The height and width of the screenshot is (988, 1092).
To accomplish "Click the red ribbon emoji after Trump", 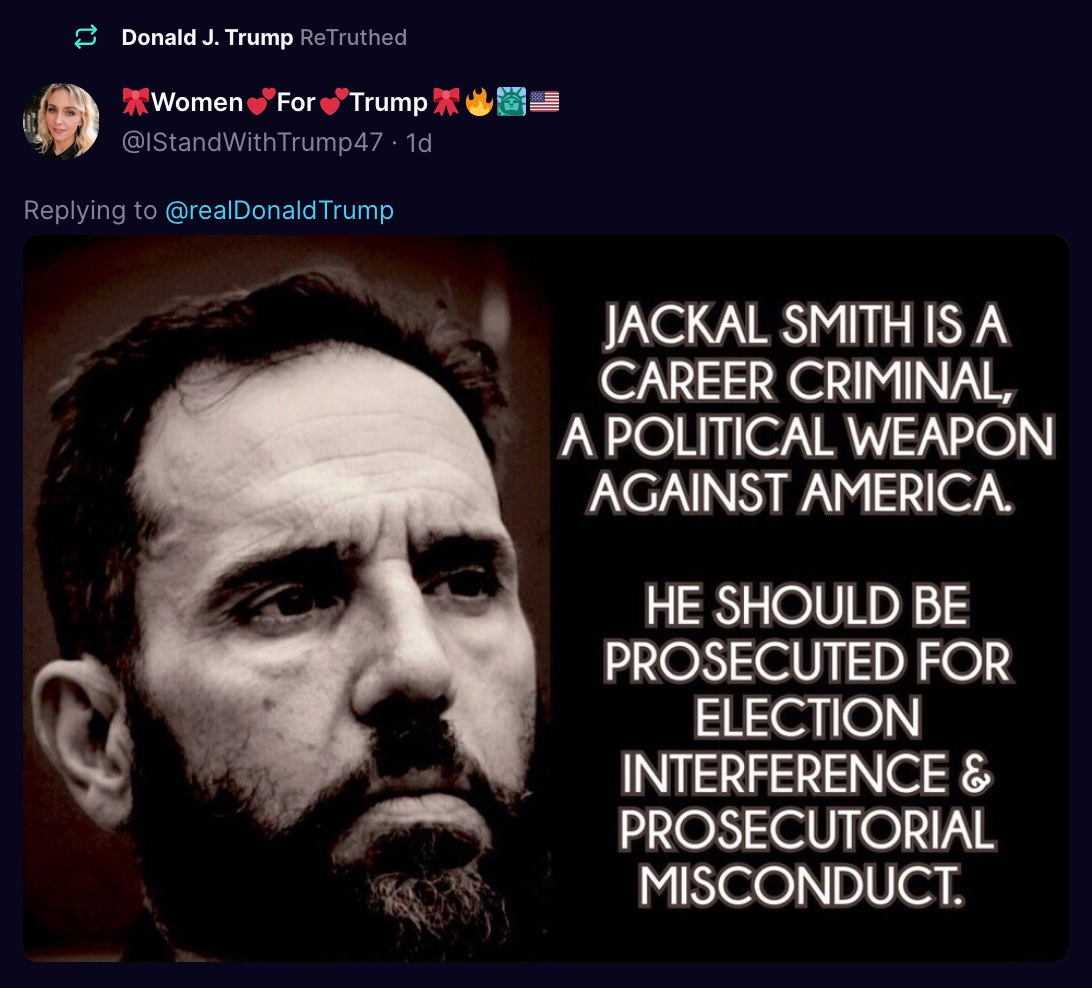I will pyautogui.click(x=446, y=102).
